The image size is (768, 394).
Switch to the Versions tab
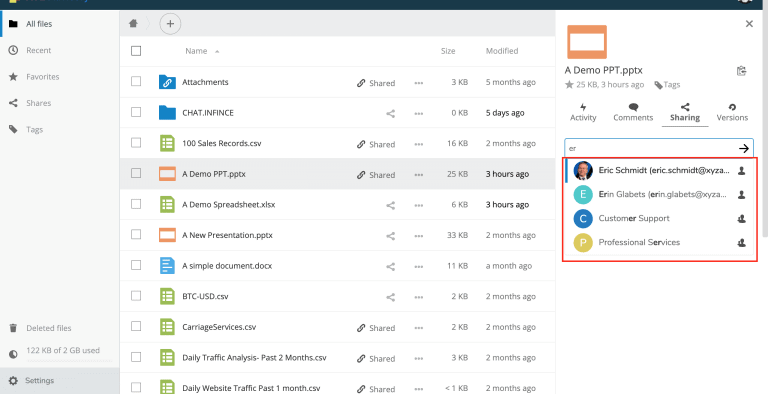[732, 112]
